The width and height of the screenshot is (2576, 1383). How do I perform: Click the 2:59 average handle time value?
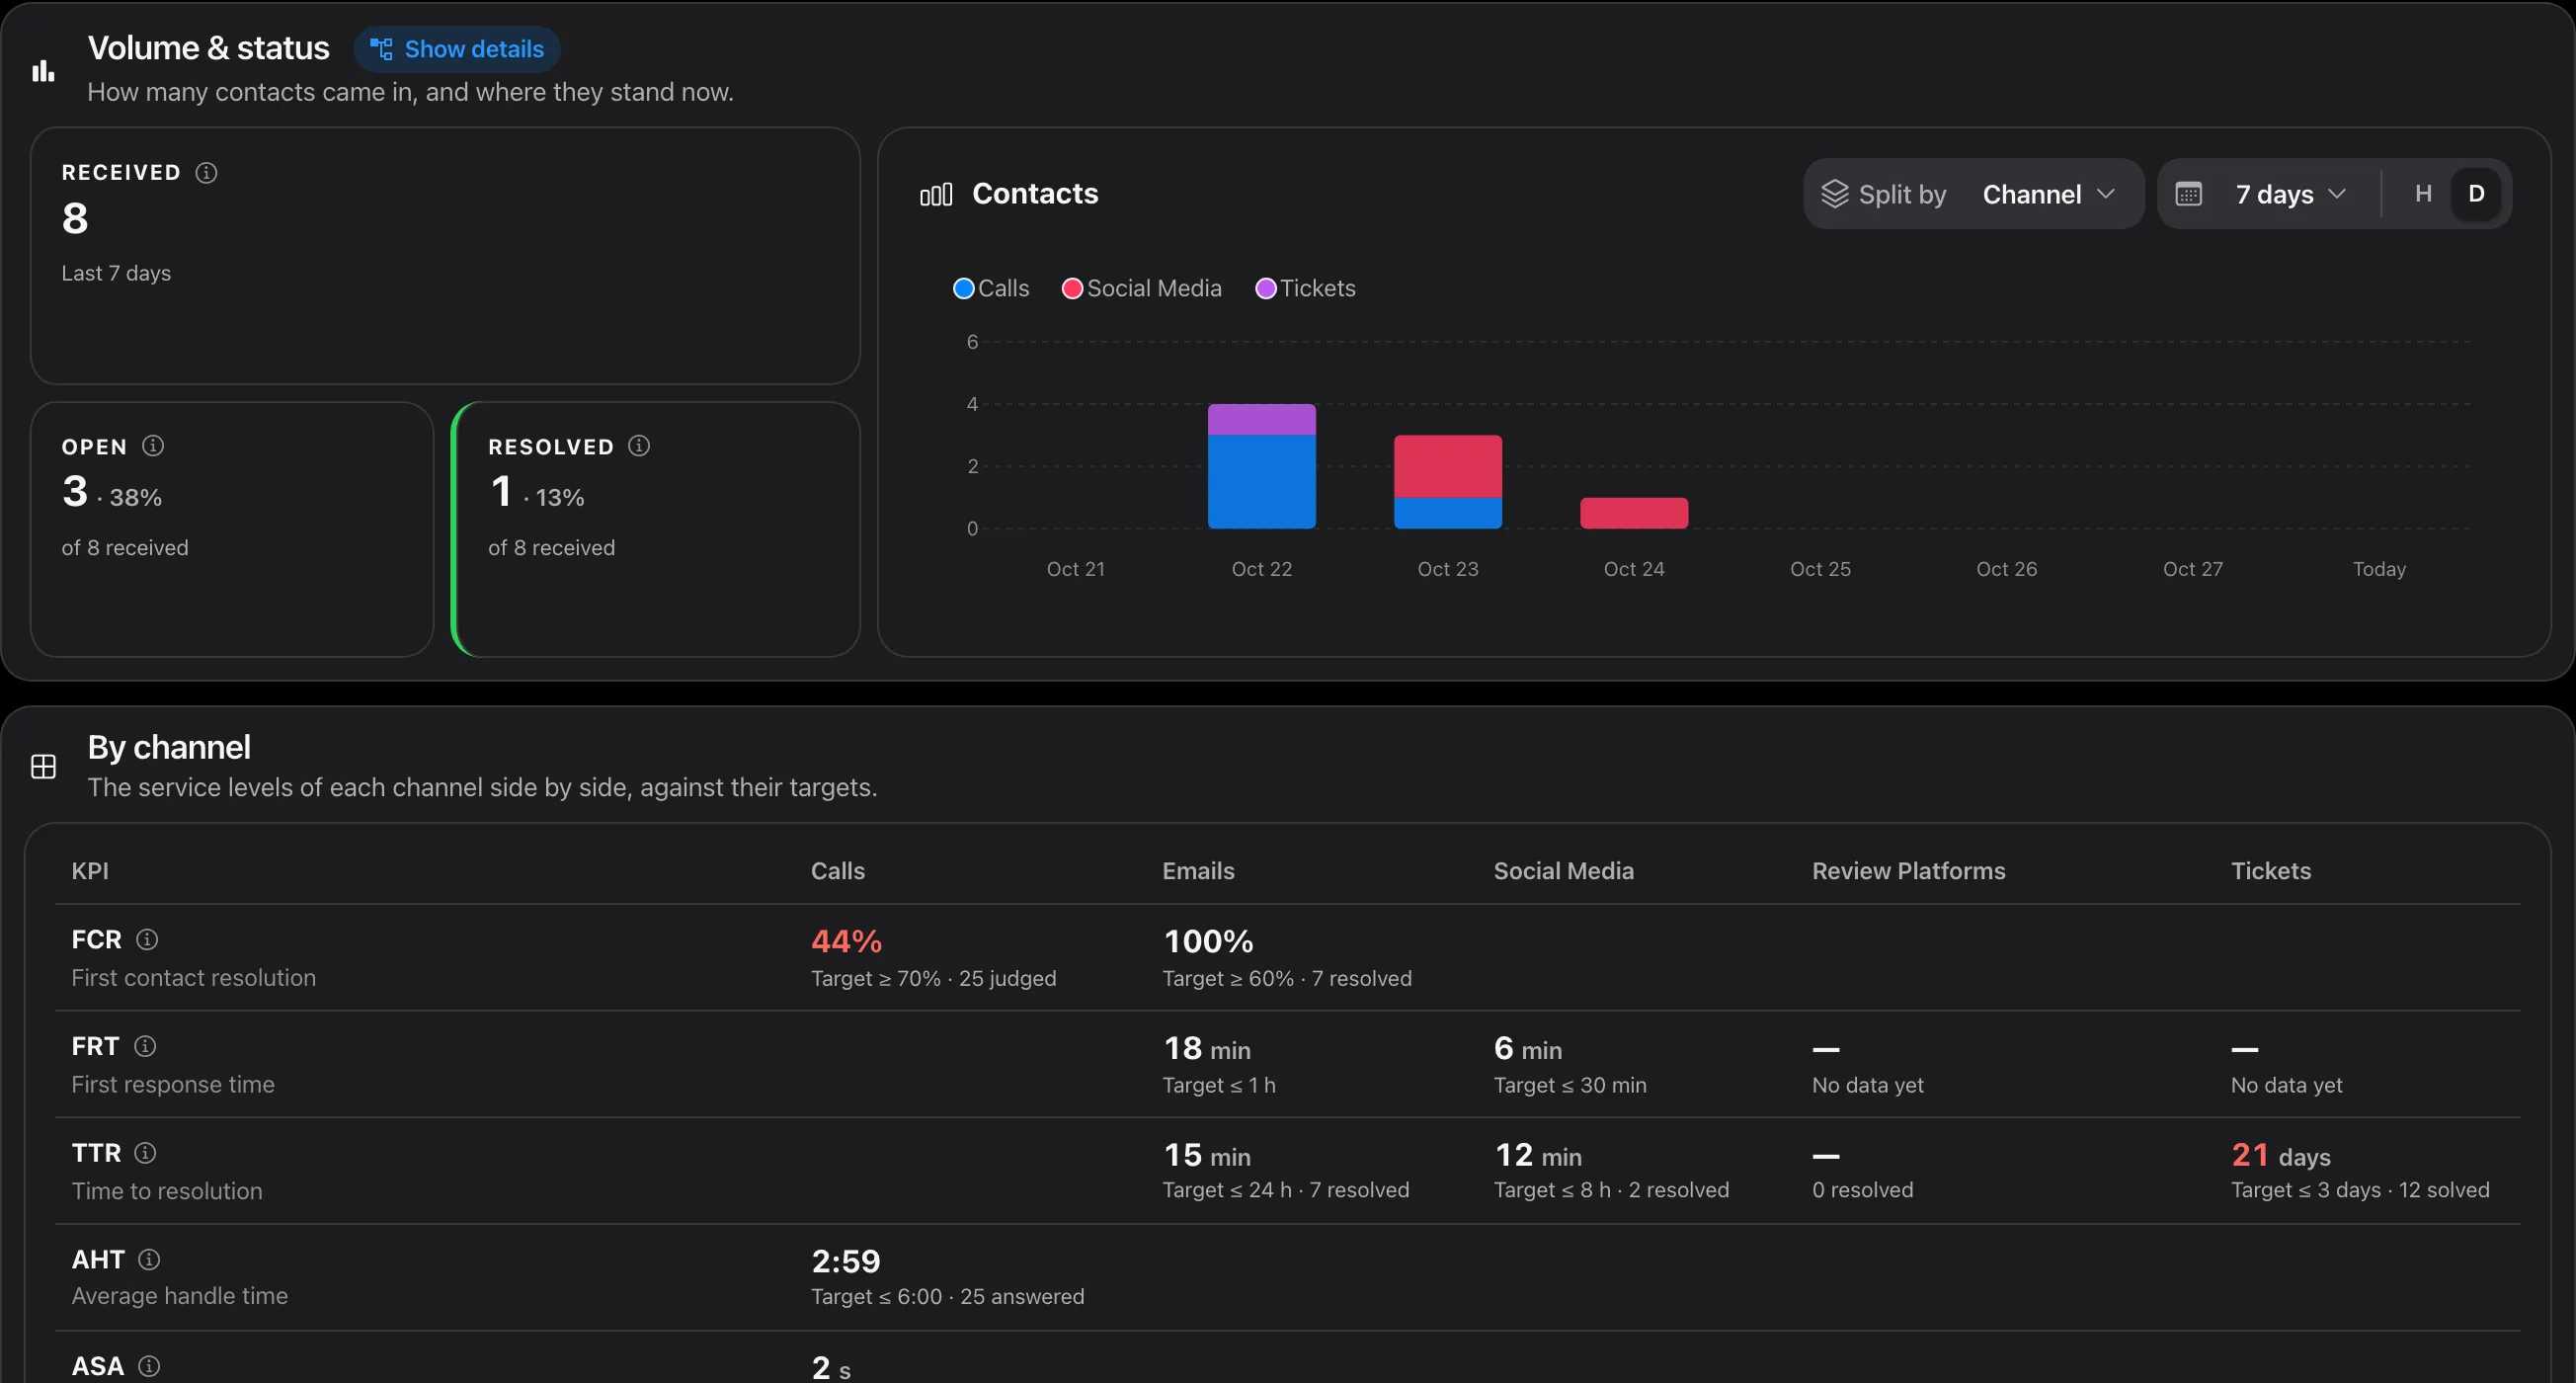pyautogui.click(x=846, y=1261)
